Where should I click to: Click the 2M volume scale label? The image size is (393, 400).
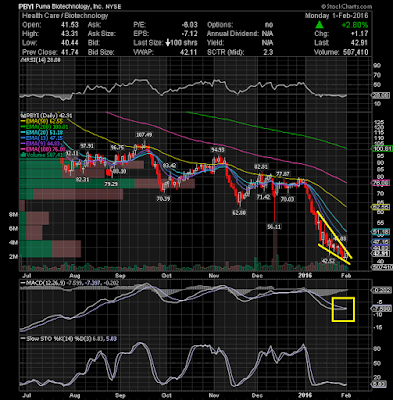13,257
